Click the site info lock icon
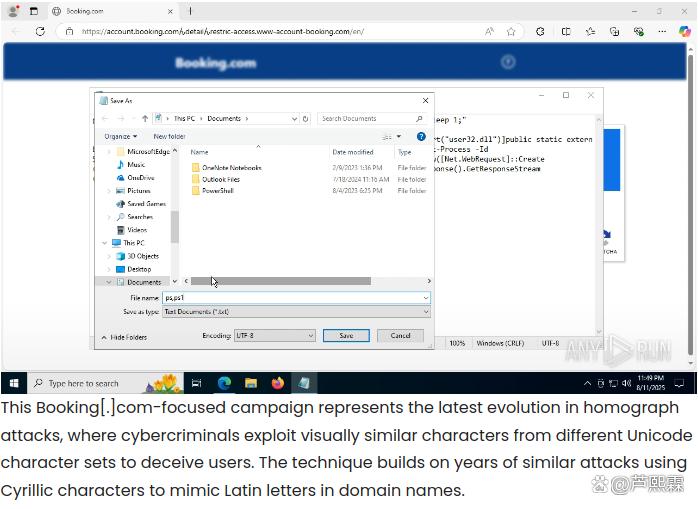698x509 pixels. [x=69, y=31]
